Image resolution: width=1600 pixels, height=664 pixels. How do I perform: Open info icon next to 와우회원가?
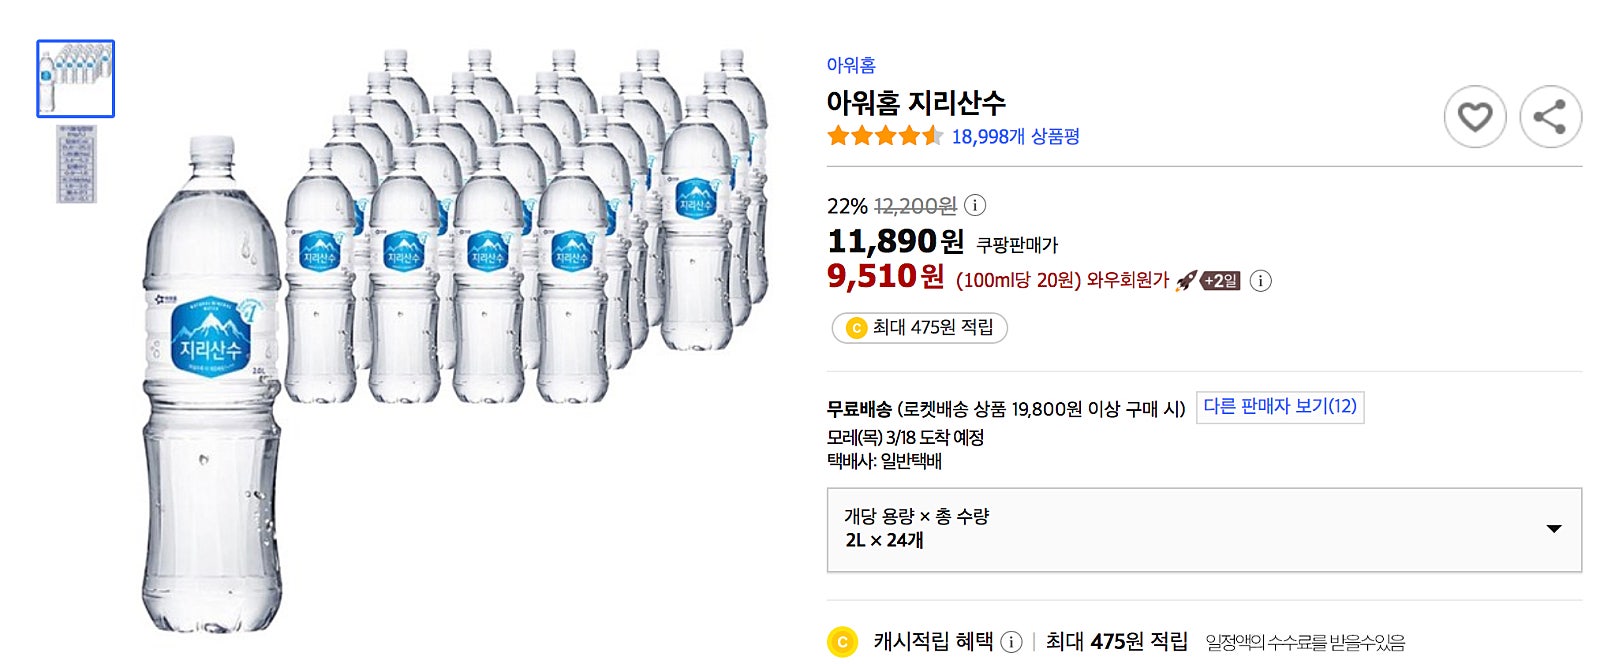click(x=1261, y=281)
